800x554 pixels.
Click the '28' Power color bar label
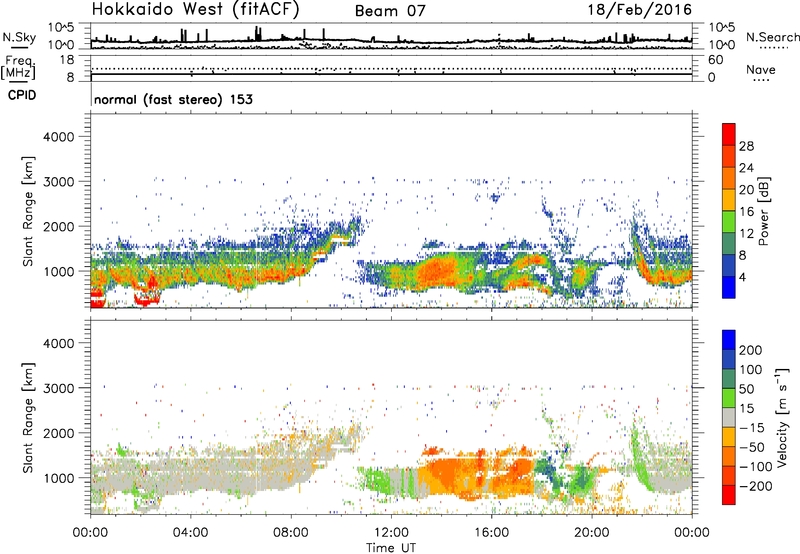click(x=746, y=146)
